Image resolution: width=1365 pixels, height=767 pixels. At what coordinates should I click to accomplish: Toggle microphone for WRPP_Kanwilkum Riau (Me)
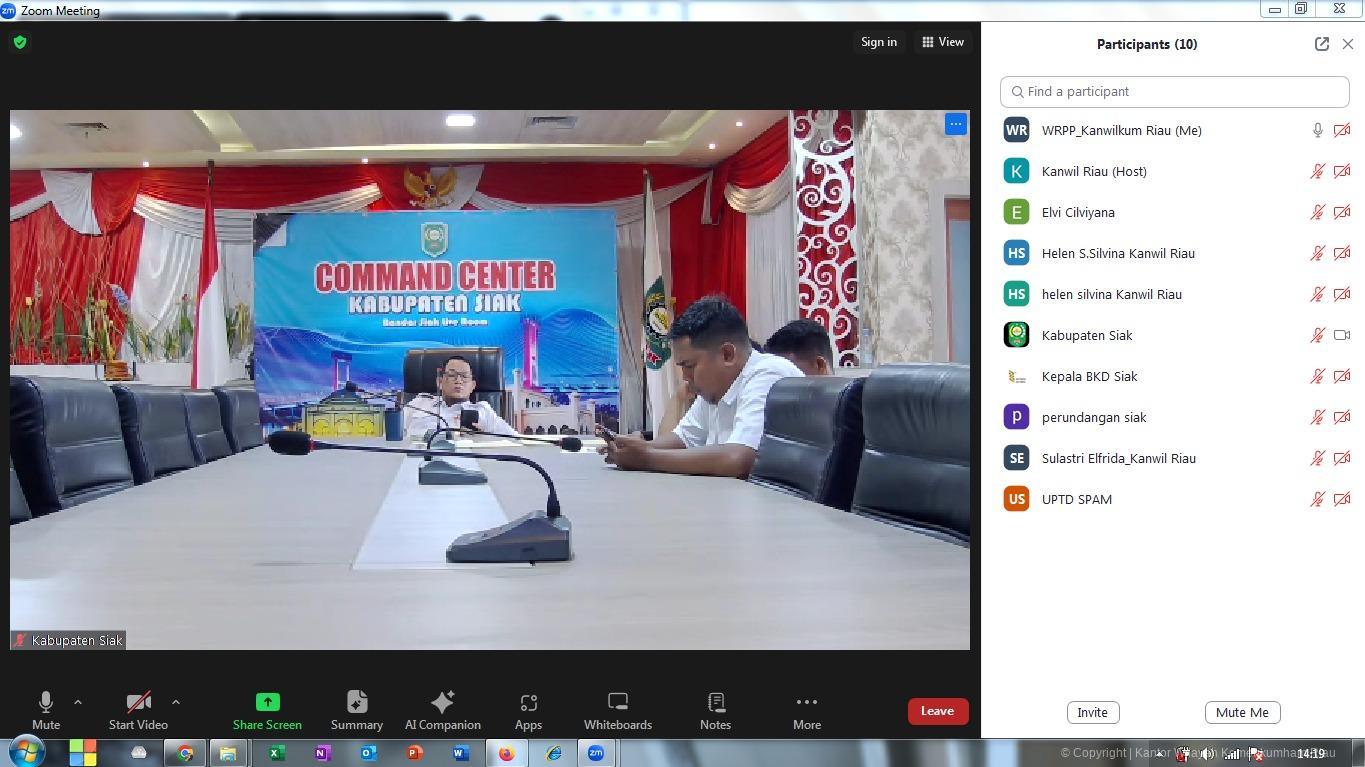(x=1317, y=131)
